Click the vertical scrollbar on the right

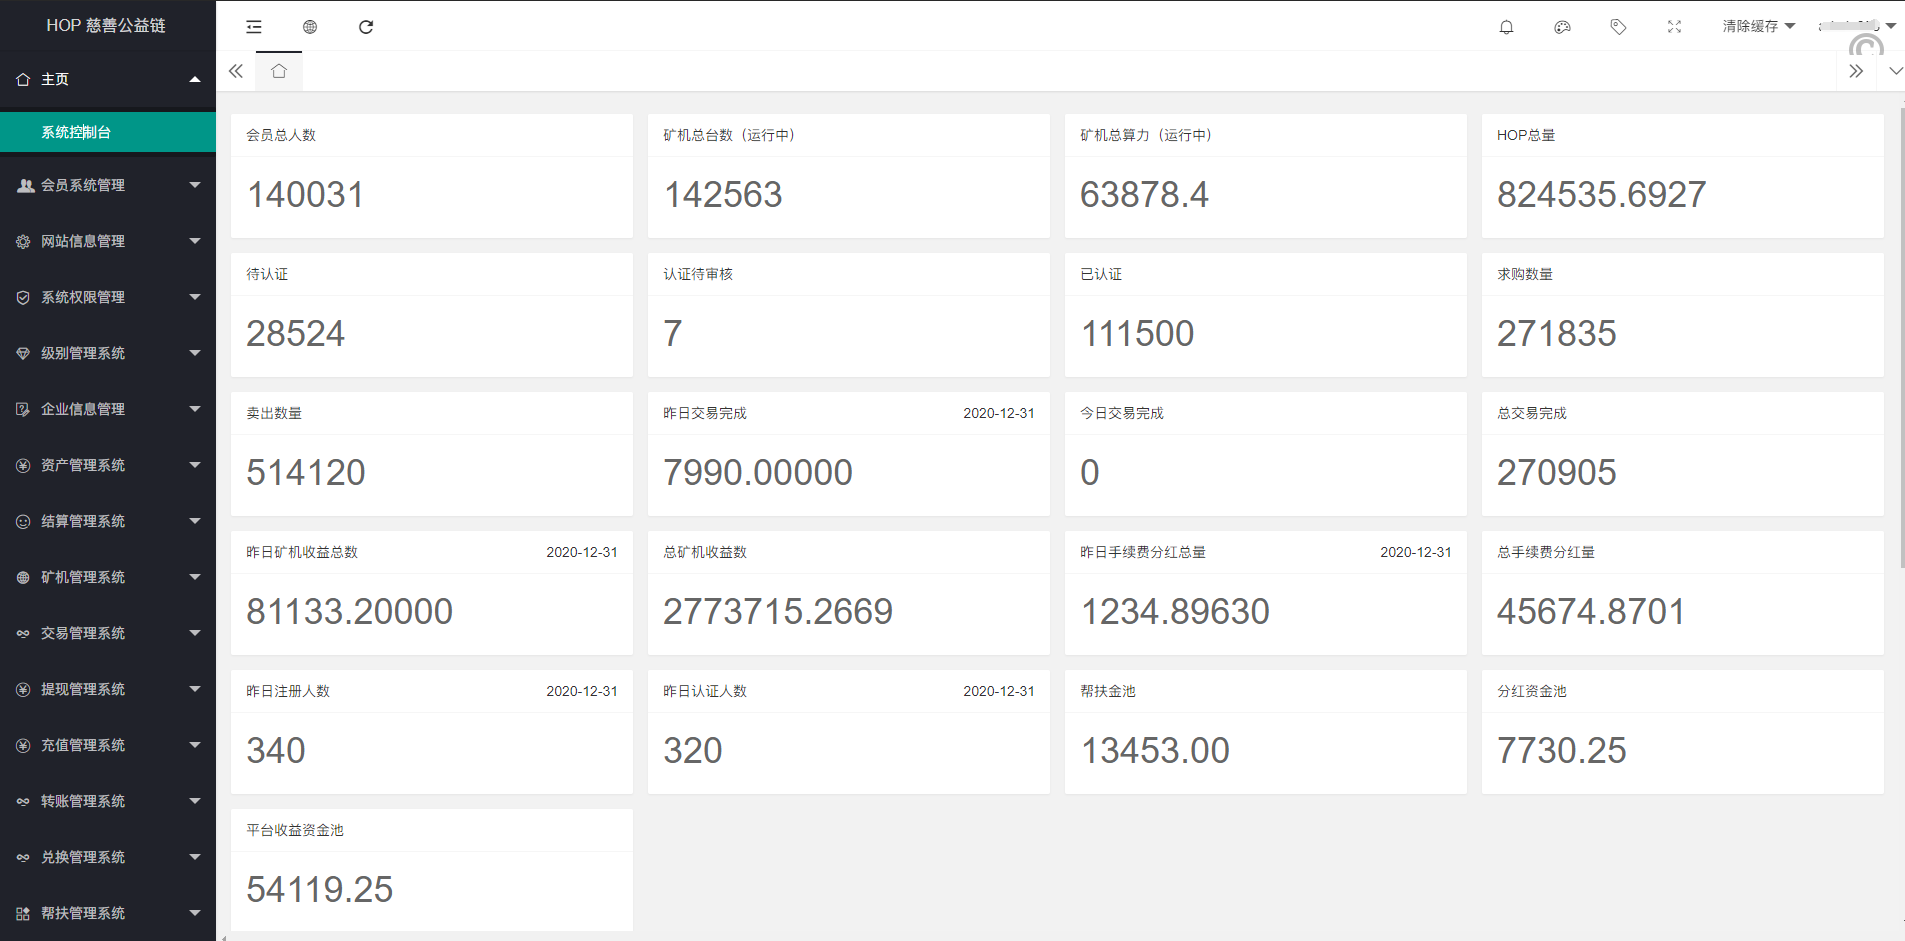pyautogui.click(x=1901, y=340)
